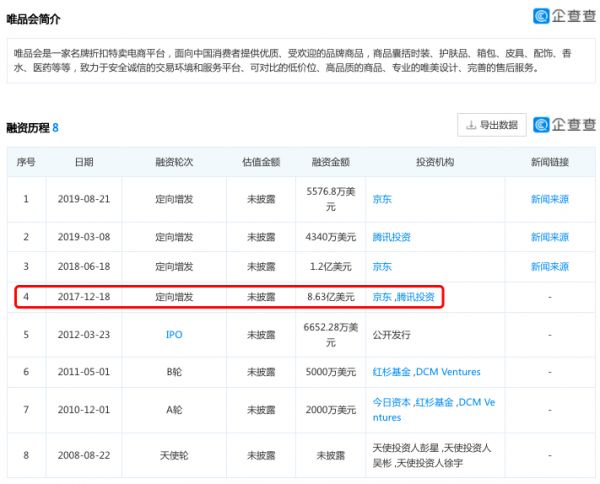Click the 日期 column header
600x484 pixels.
tap(84, 162)
